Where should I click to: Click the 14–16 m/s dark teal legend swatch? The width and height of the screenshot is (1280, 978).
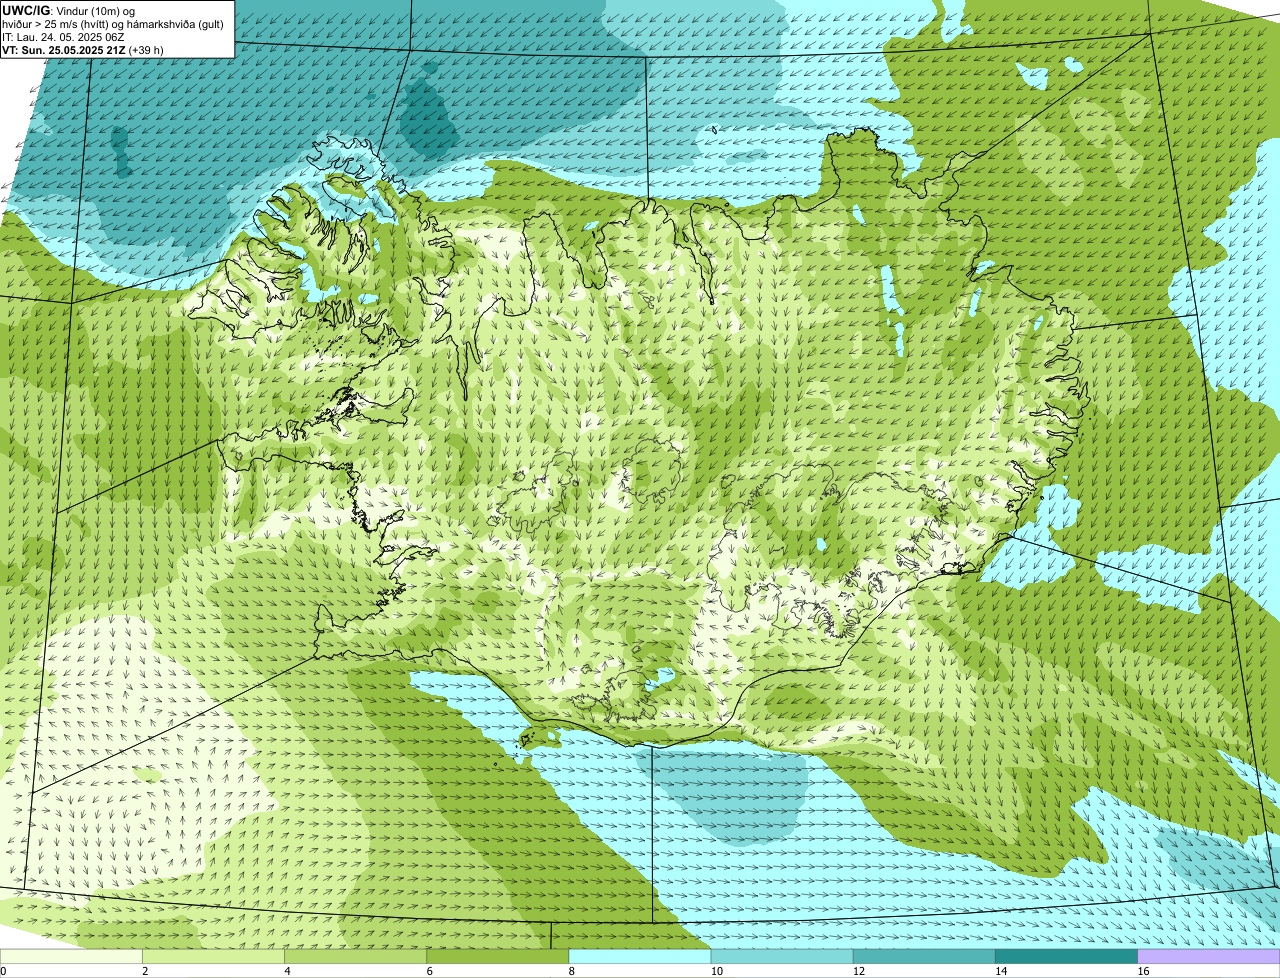pos(1067,957)
